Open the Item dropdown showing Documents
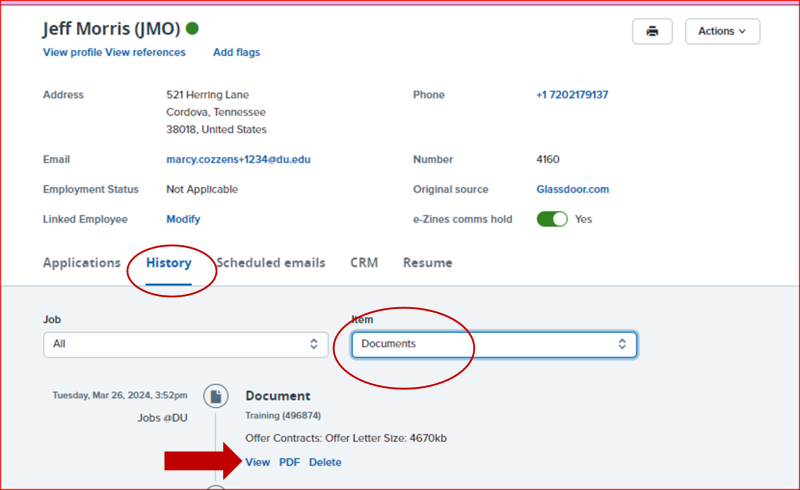The height and width of the screenshot is (490, 800). pos(494,344)
